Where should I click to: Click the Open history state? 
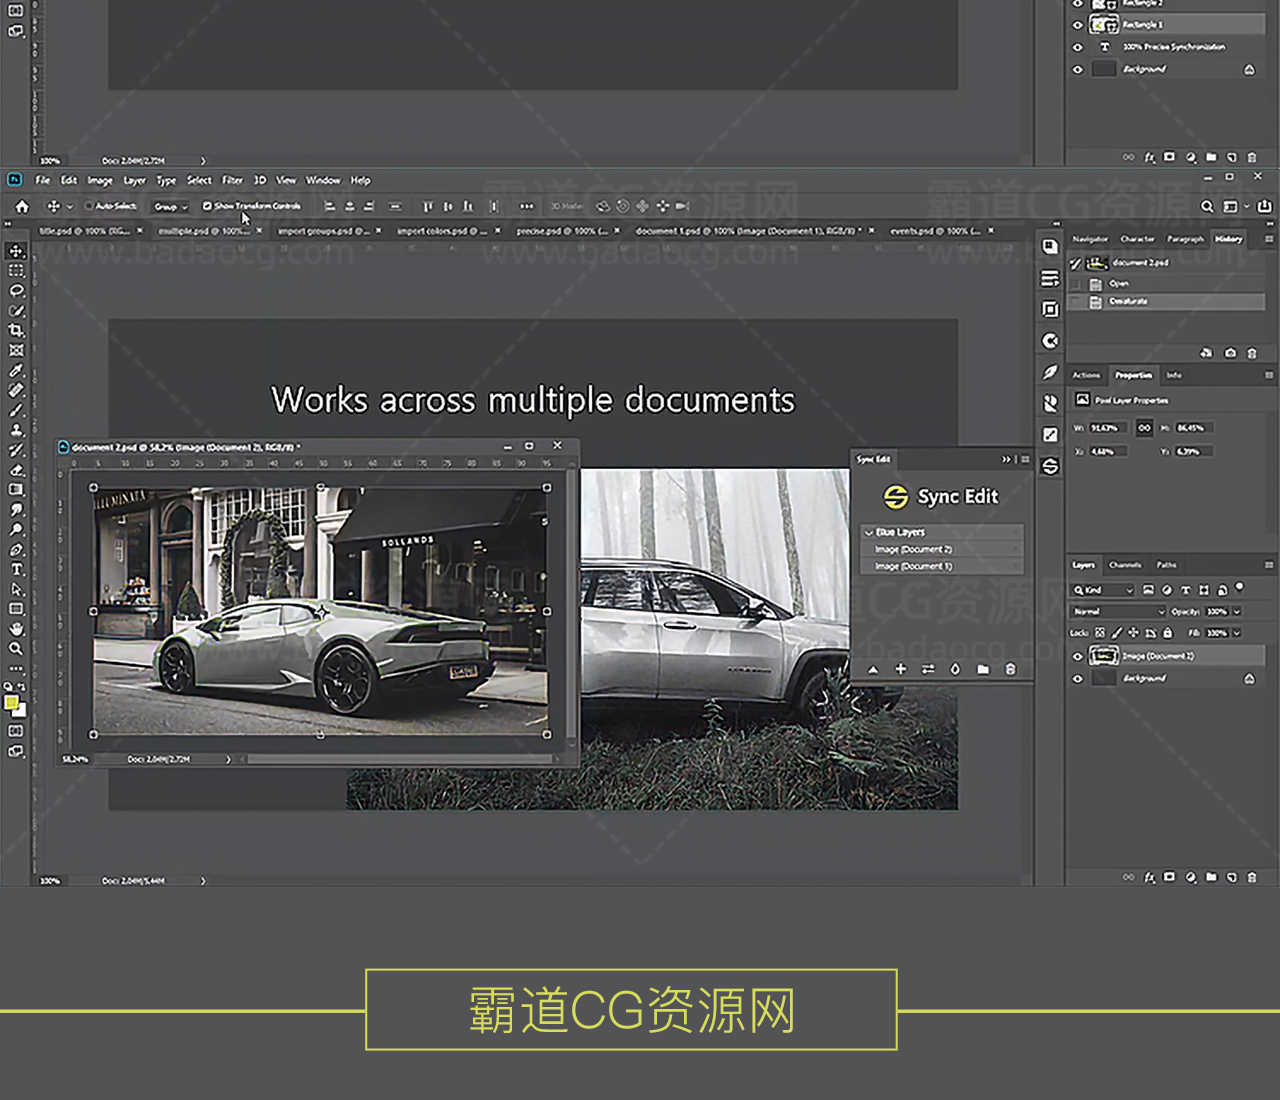coord(1119,284)
